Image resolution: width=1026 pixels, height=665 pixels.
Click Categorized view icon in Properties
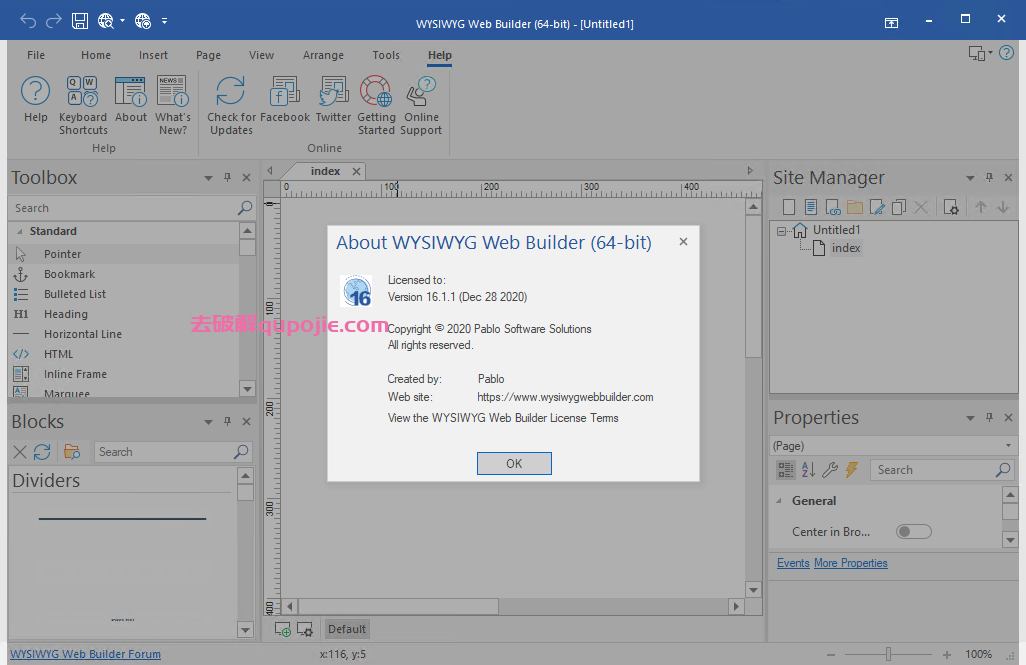[786, 469]
